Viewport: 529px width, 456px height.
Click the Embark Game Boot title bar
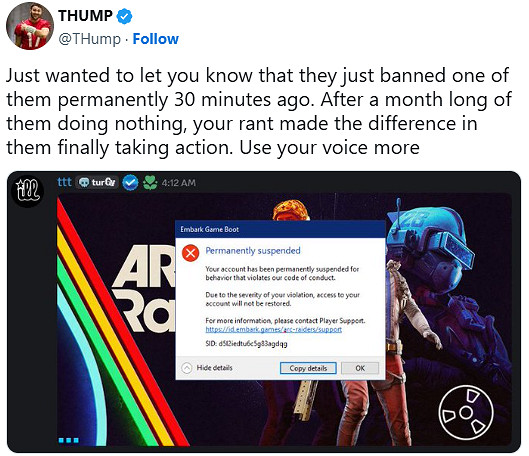click(x=280, y=229)
